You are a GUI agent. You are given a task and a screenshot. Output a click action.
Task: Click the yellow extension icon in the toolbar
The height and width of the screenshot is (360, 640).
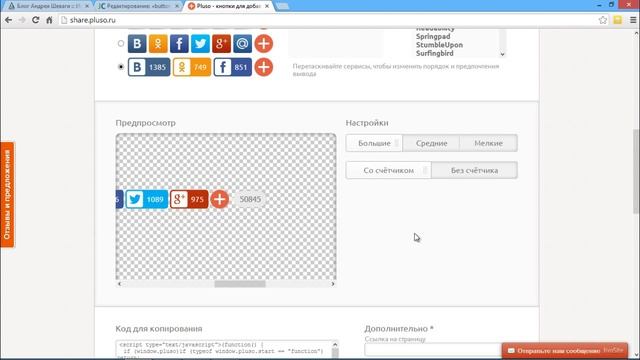pos(618,20)
